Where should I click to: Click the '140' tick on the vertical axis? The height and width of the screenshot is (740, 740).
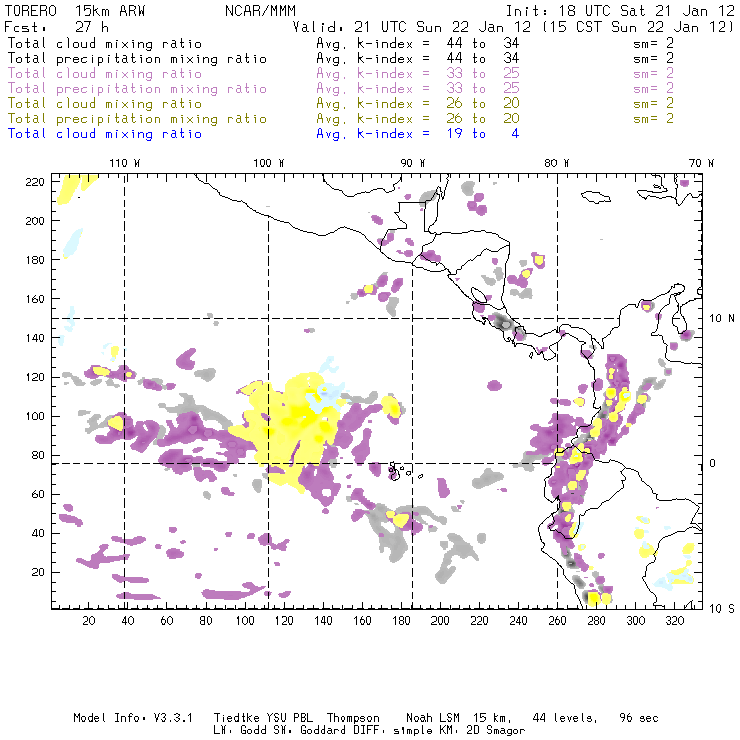tap(35, 338)
